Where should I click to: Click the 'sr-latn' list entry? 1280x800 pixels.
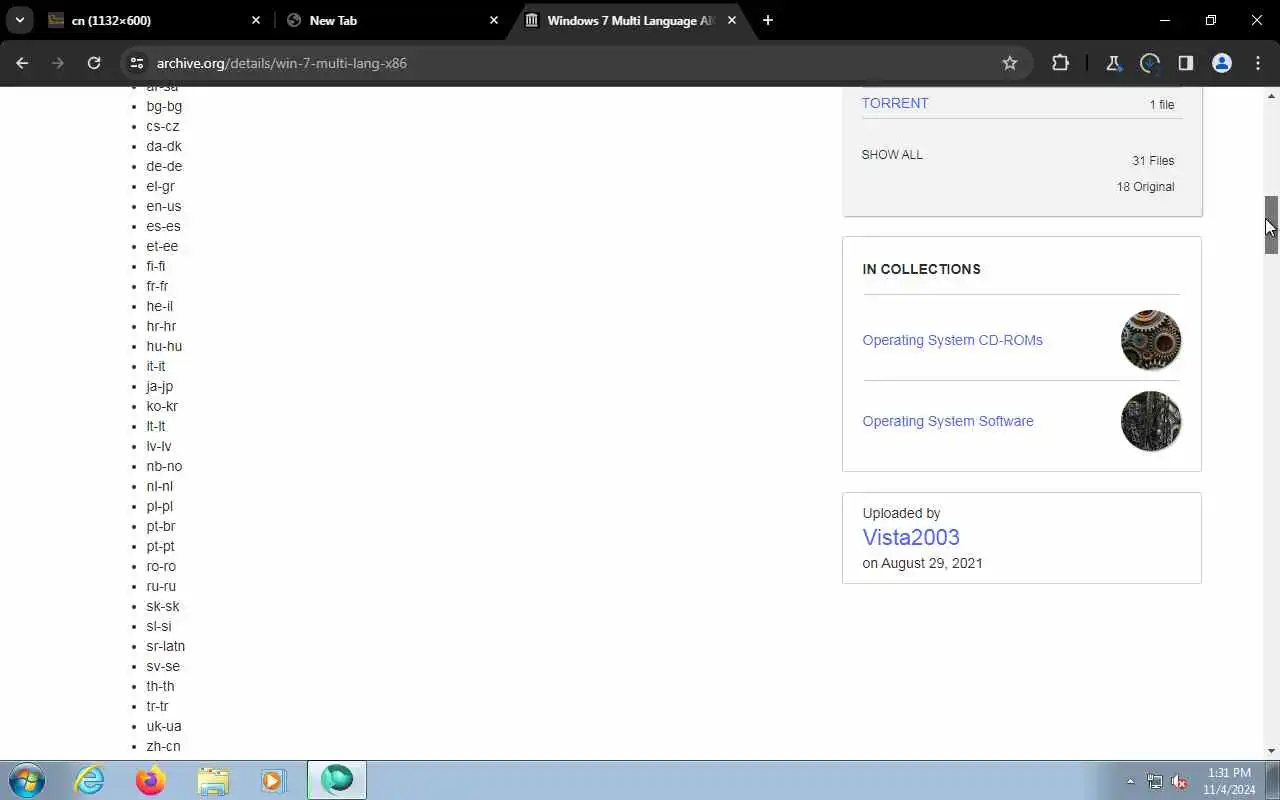click(x=166, y=646)
